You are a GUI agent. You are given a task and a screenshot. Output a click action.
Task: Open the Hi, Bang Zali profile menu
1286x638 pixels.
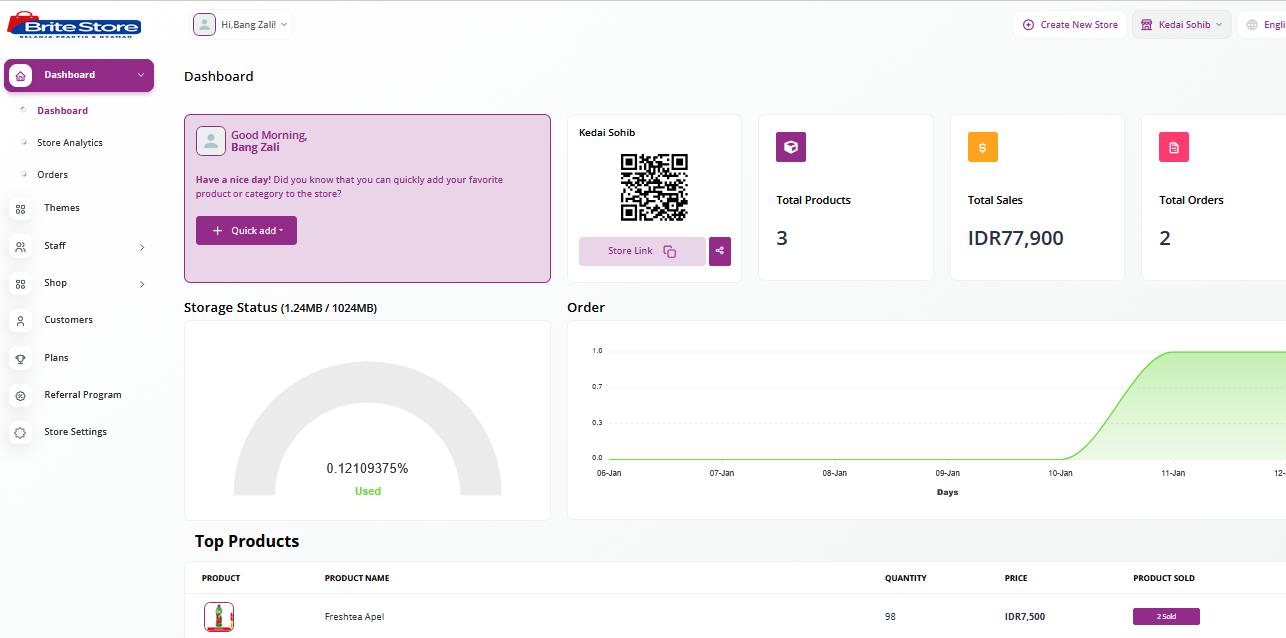coord(242,25)
